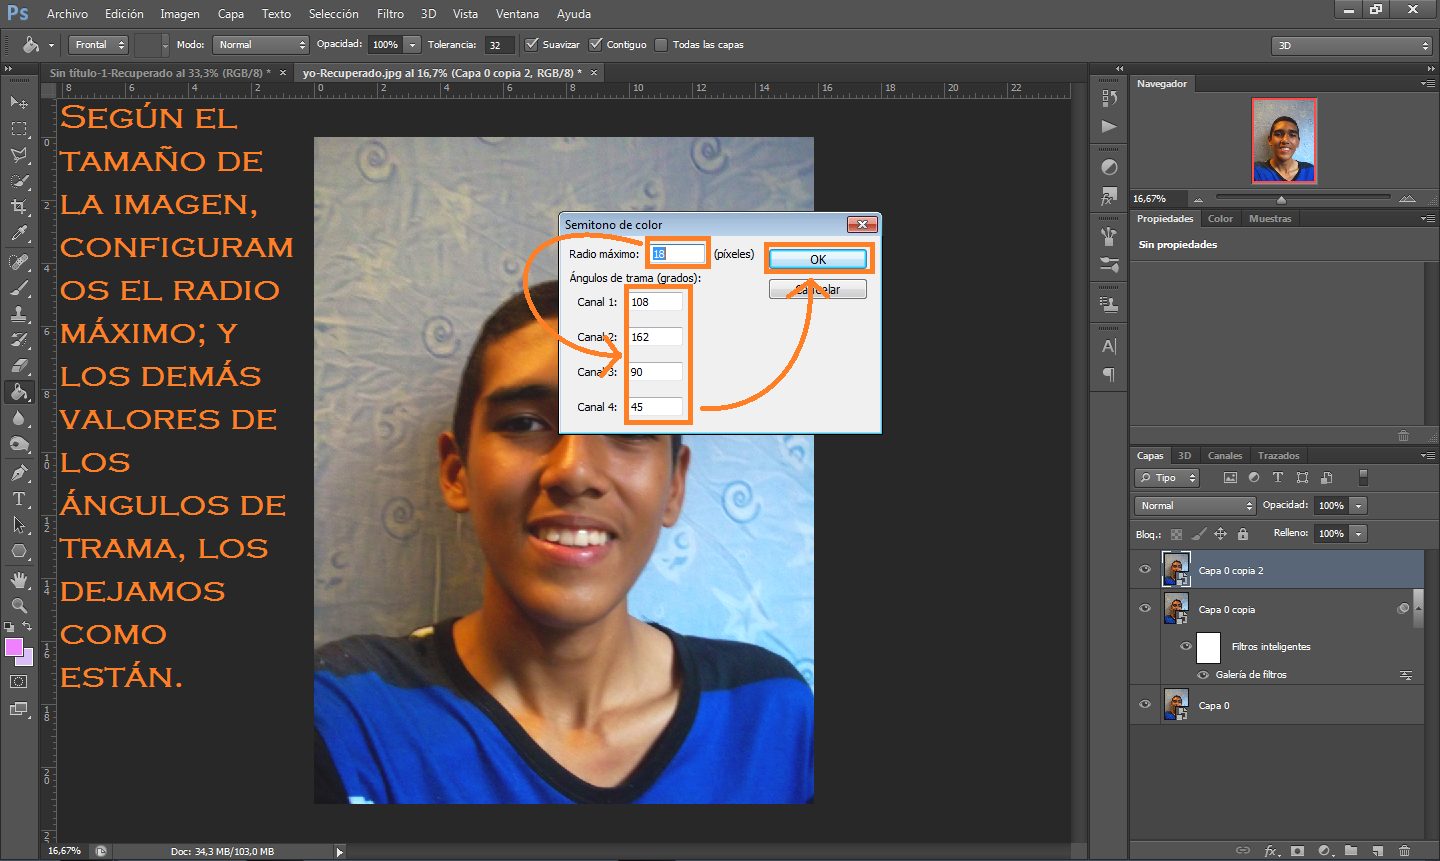1440x861 pixels.
Task: Hide the Capa 0 copia layer
Action: [1145, 608]
